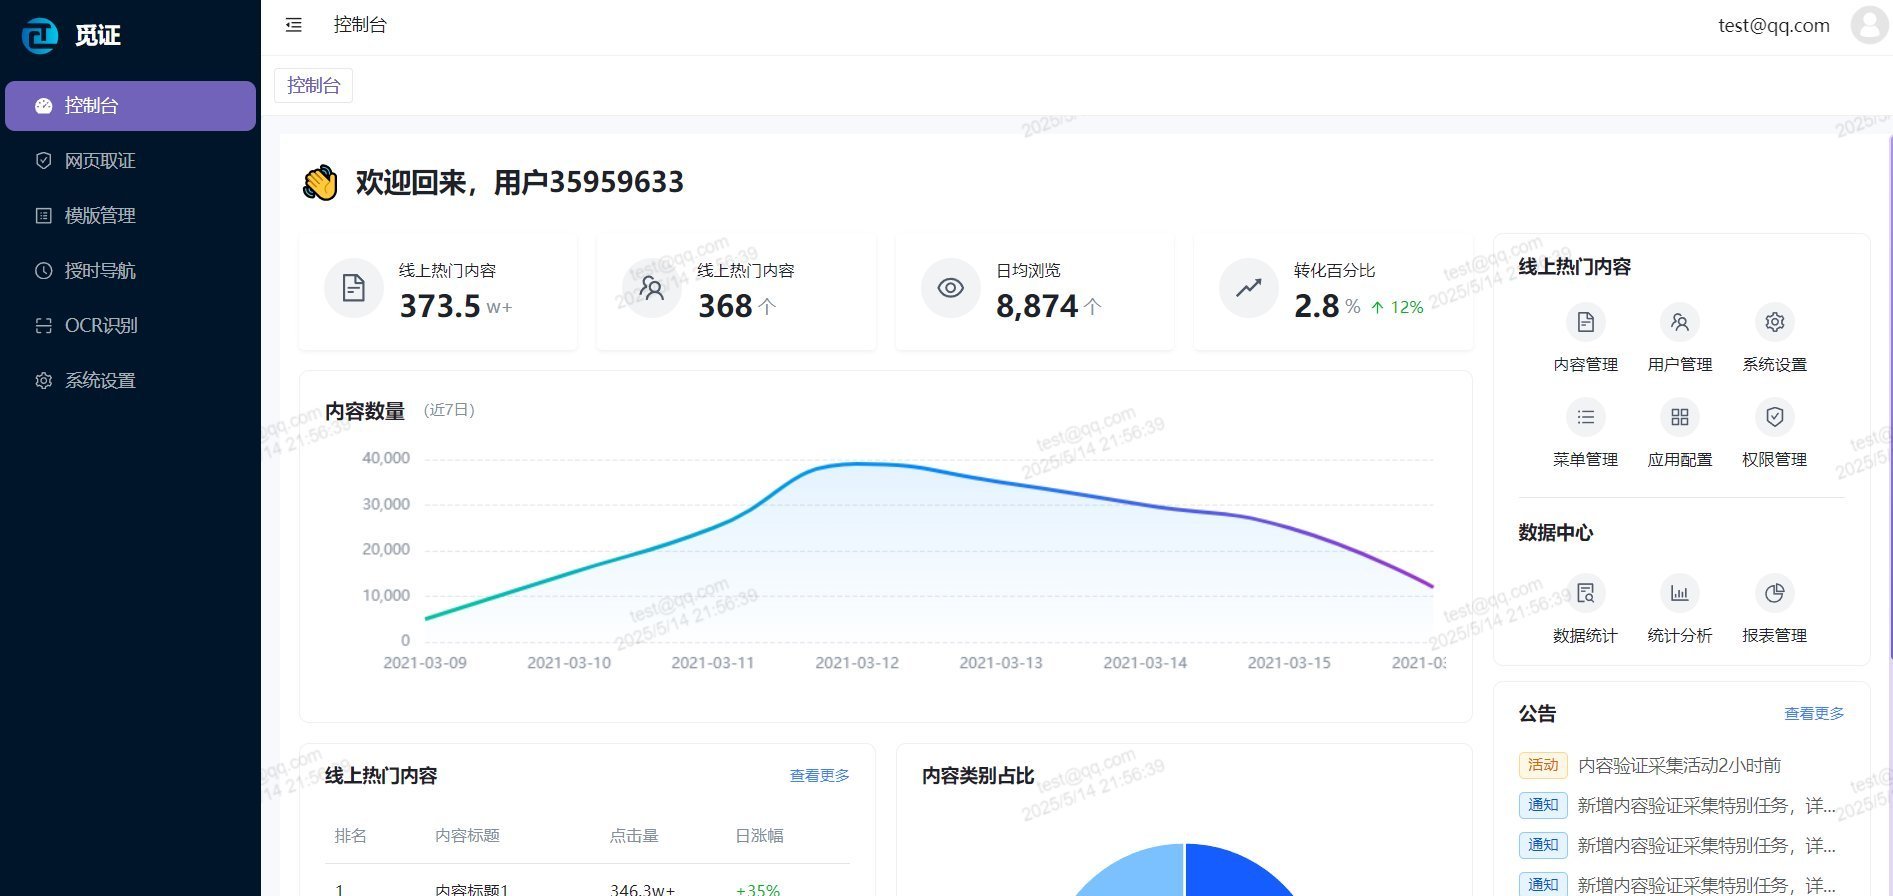The height and width of the screenshot is (896, 1893).
Task: Open the test@qq.com account dropdown
Action: coord(1773,26)
